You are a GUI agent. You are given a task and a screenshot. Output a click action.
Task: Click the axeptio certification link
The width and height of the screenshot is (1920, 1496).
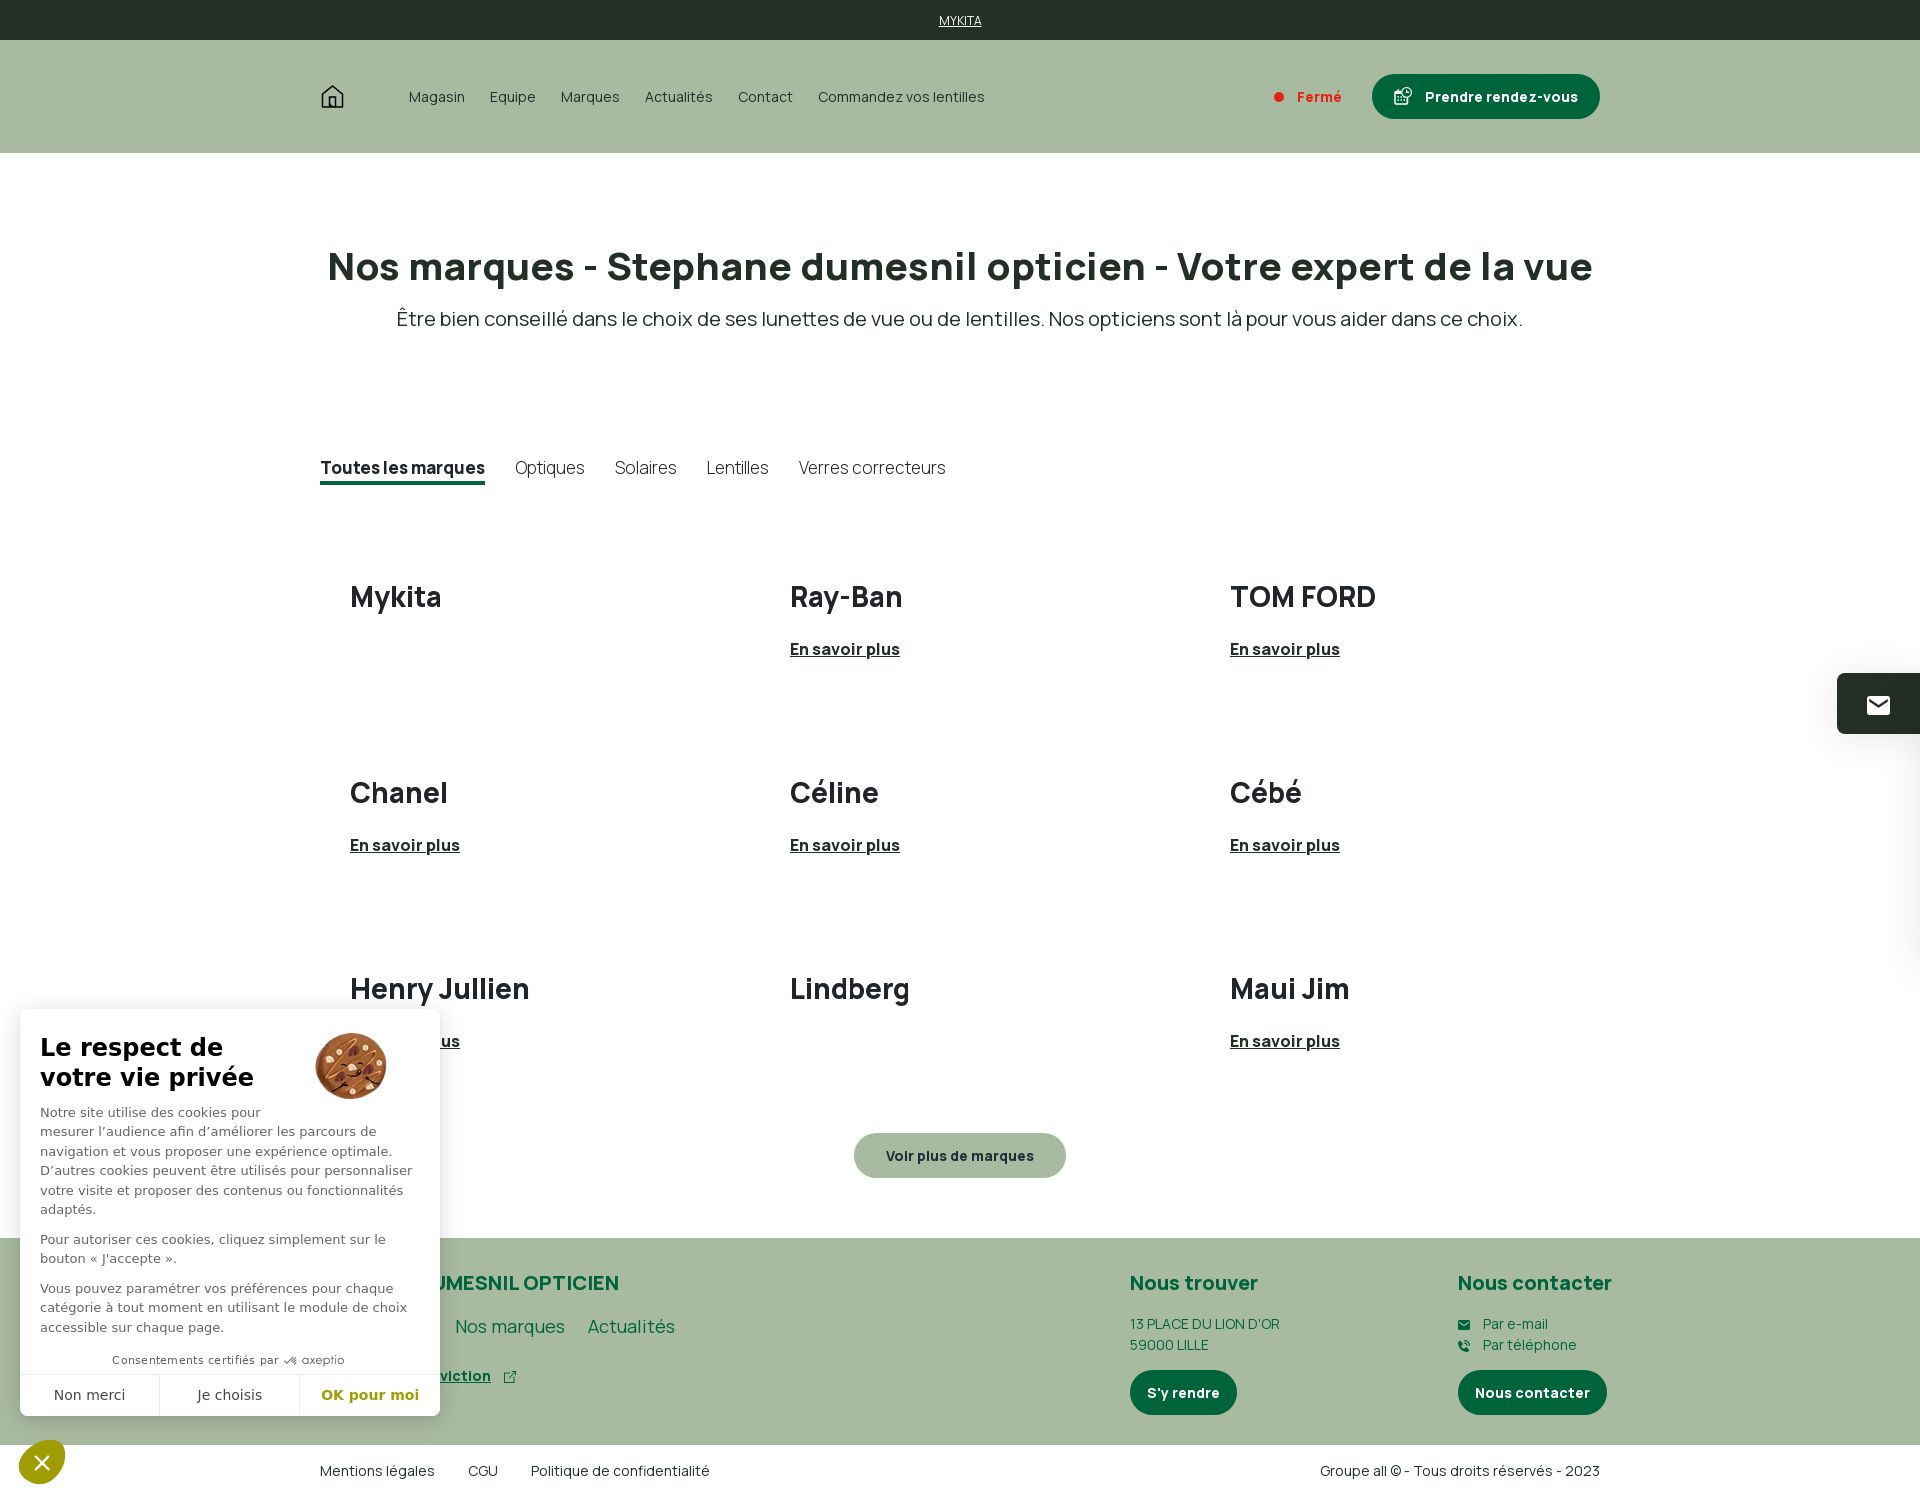(315, 1360)
